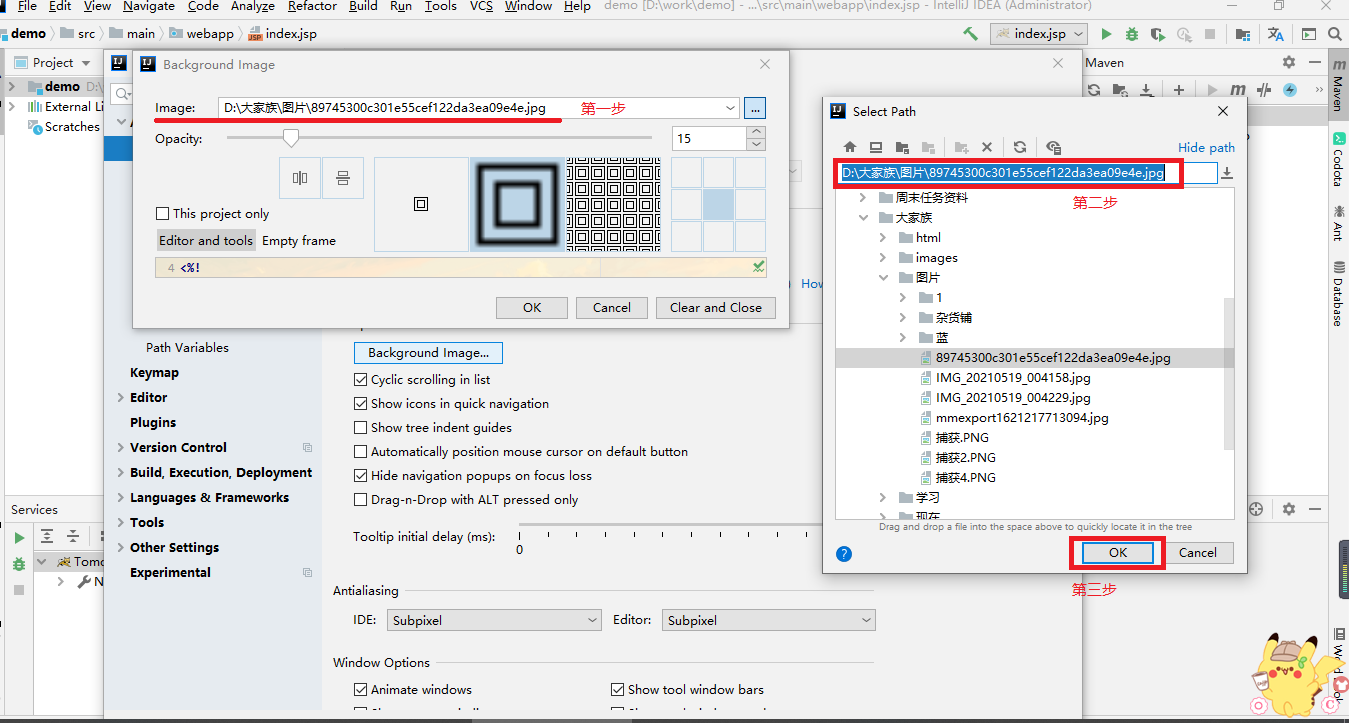Open Search Everywhere magnifier icon
The width and height of the screenshot is (1349, 723).
coord(1335,33)
